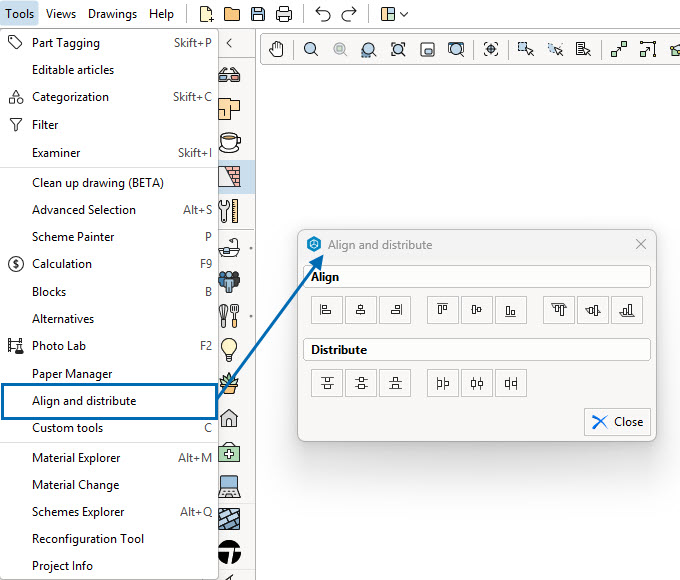Click the save floppy disk icon
The height and width of the screenshot is (580, 680).
point(258,14)
